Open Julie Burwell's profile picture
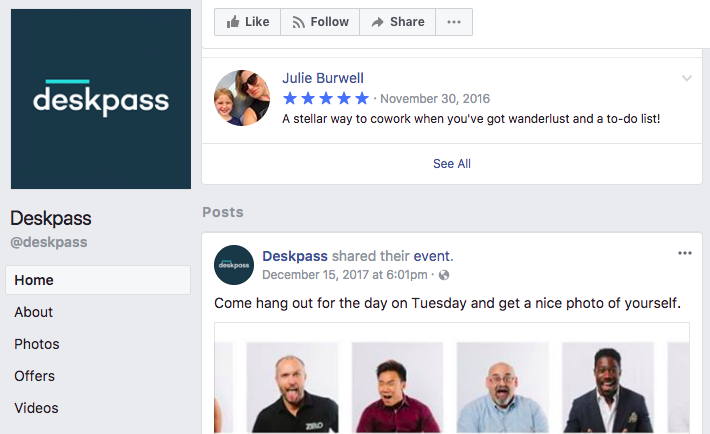This screenshot has height=434, width=710. 242,98
